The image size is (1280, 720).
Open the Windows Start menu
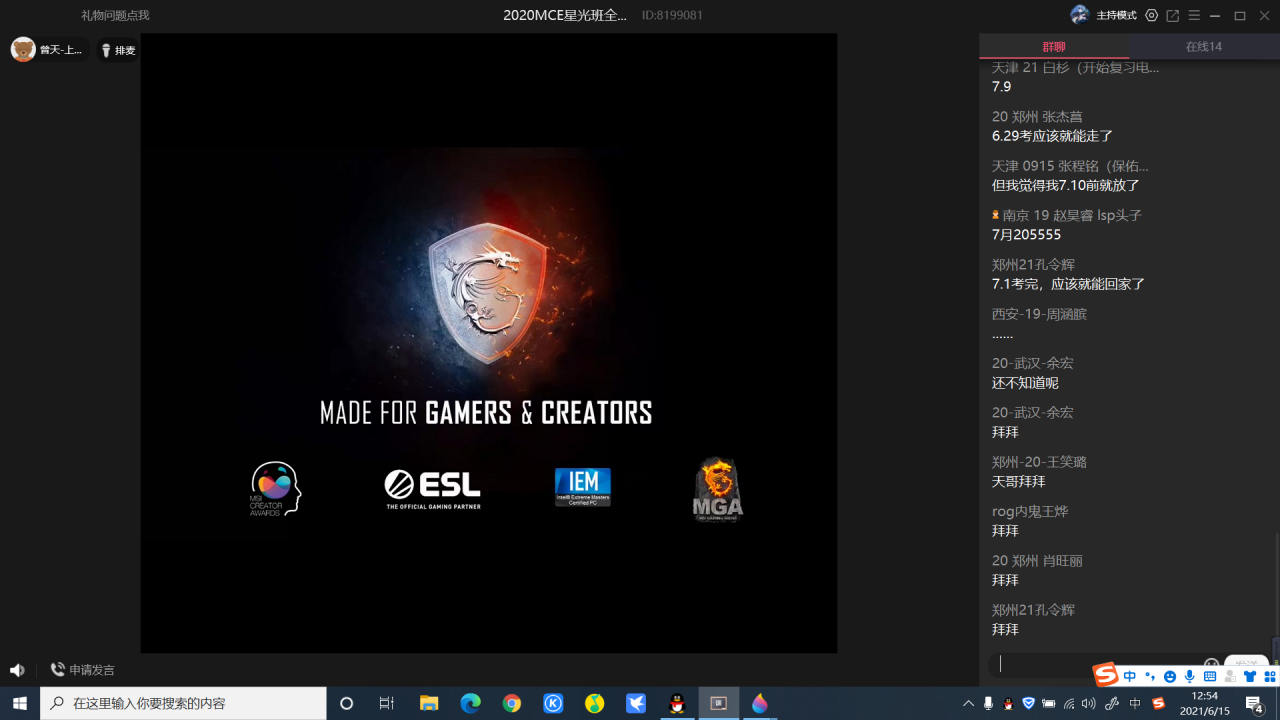[20, 703]
